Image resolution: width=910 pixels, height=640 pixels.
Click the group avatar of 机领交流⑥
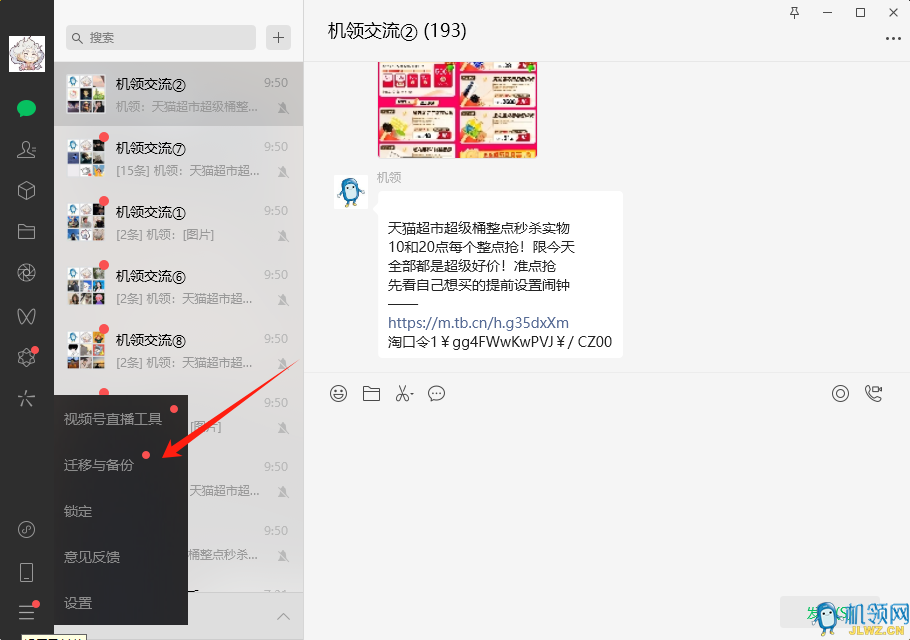86,285
